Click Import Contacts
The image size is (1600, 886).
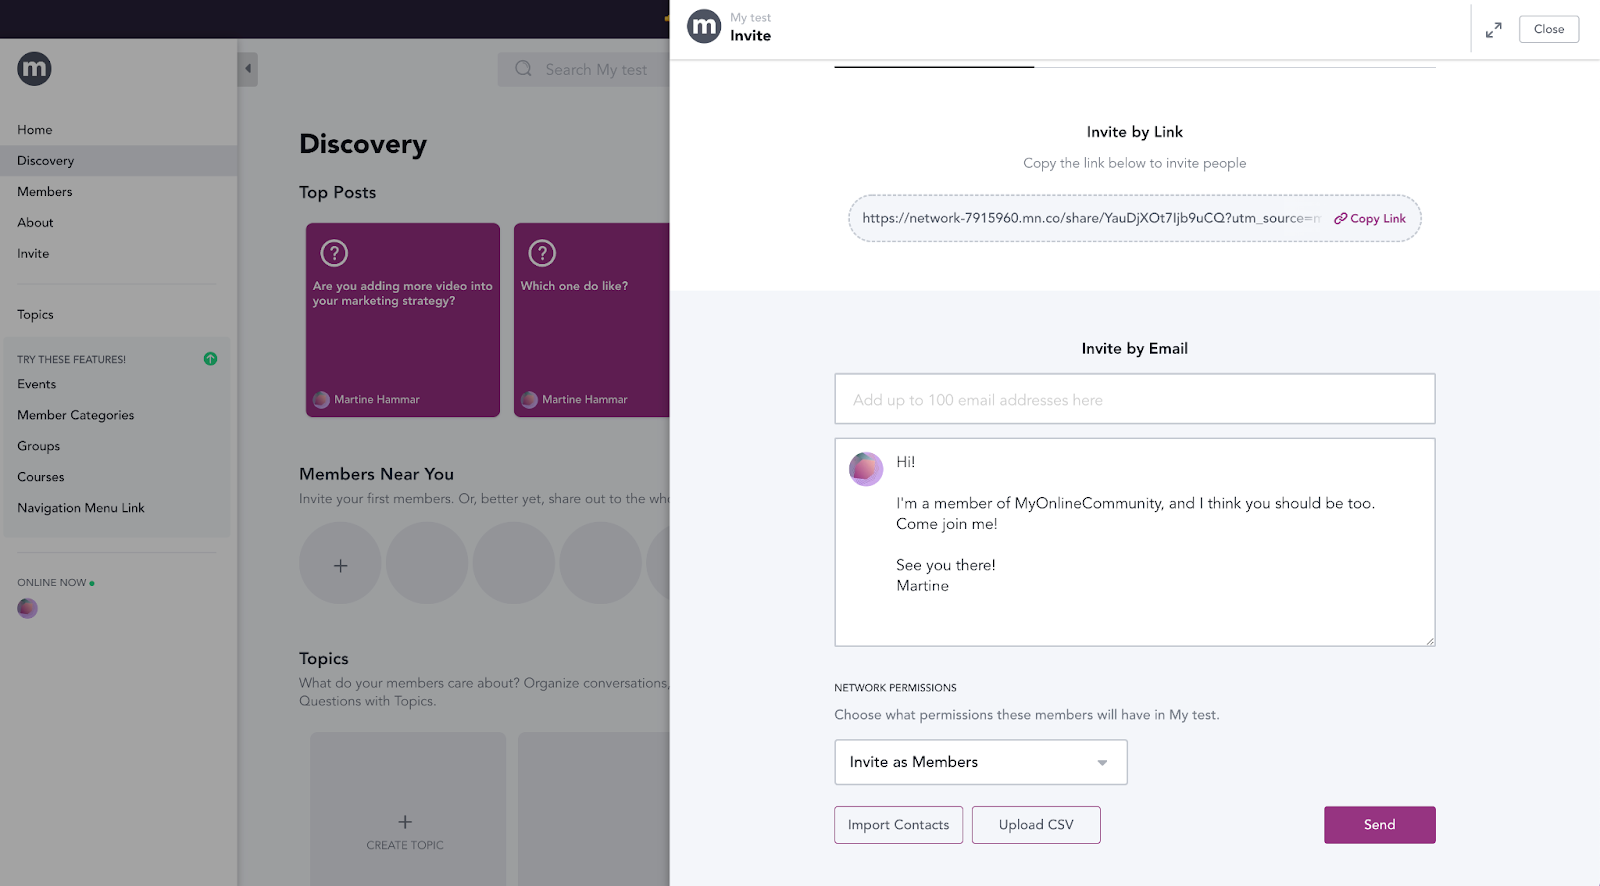(897, 824)
